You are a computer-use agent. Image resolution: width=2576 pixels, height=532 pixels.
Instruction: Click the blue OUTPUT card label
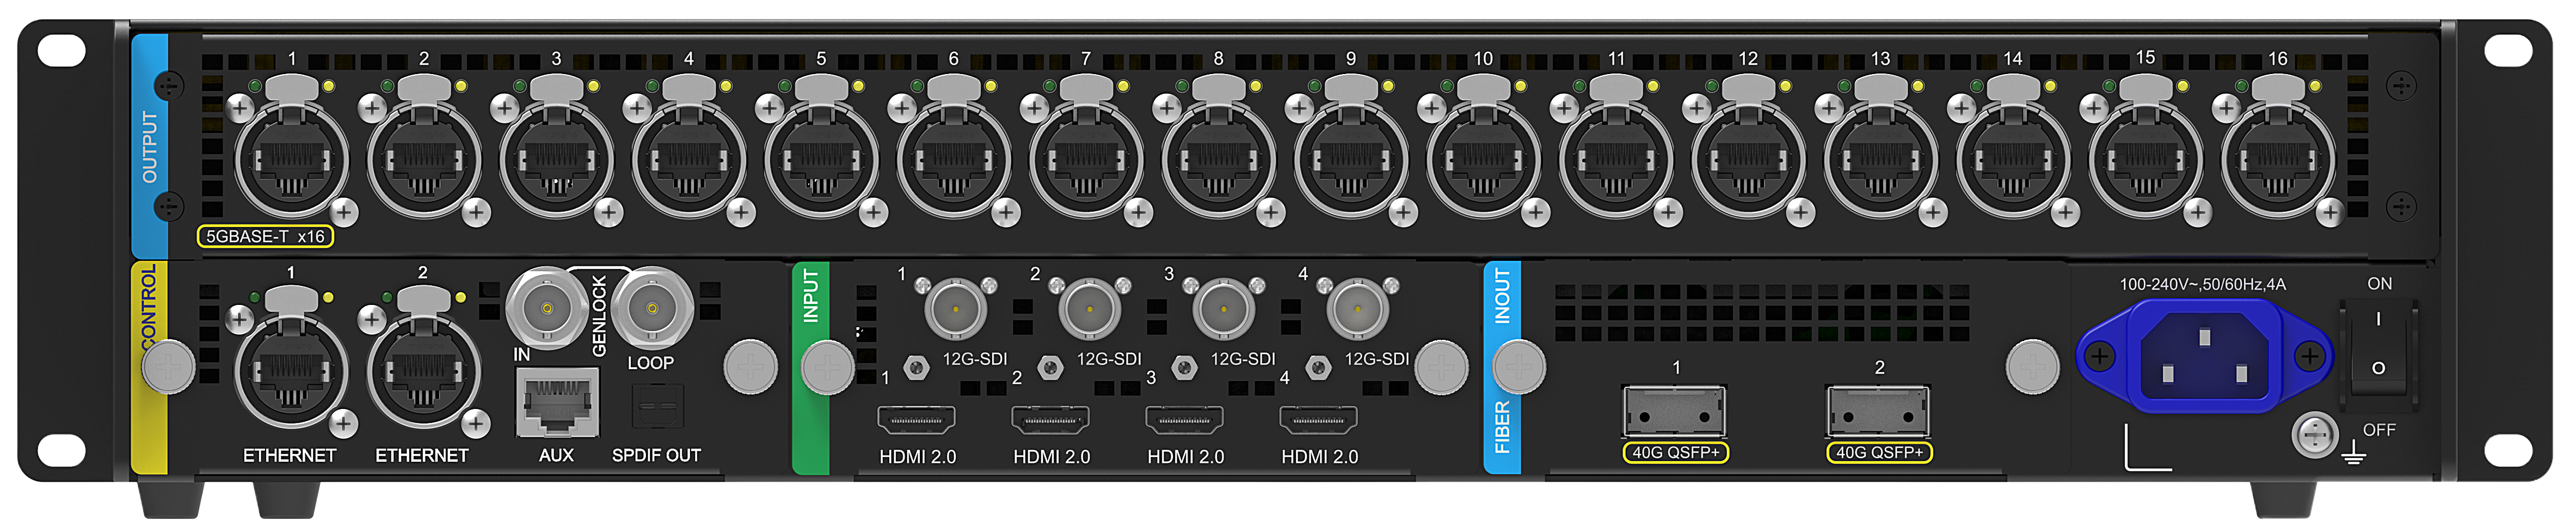[x=150, y=146]
